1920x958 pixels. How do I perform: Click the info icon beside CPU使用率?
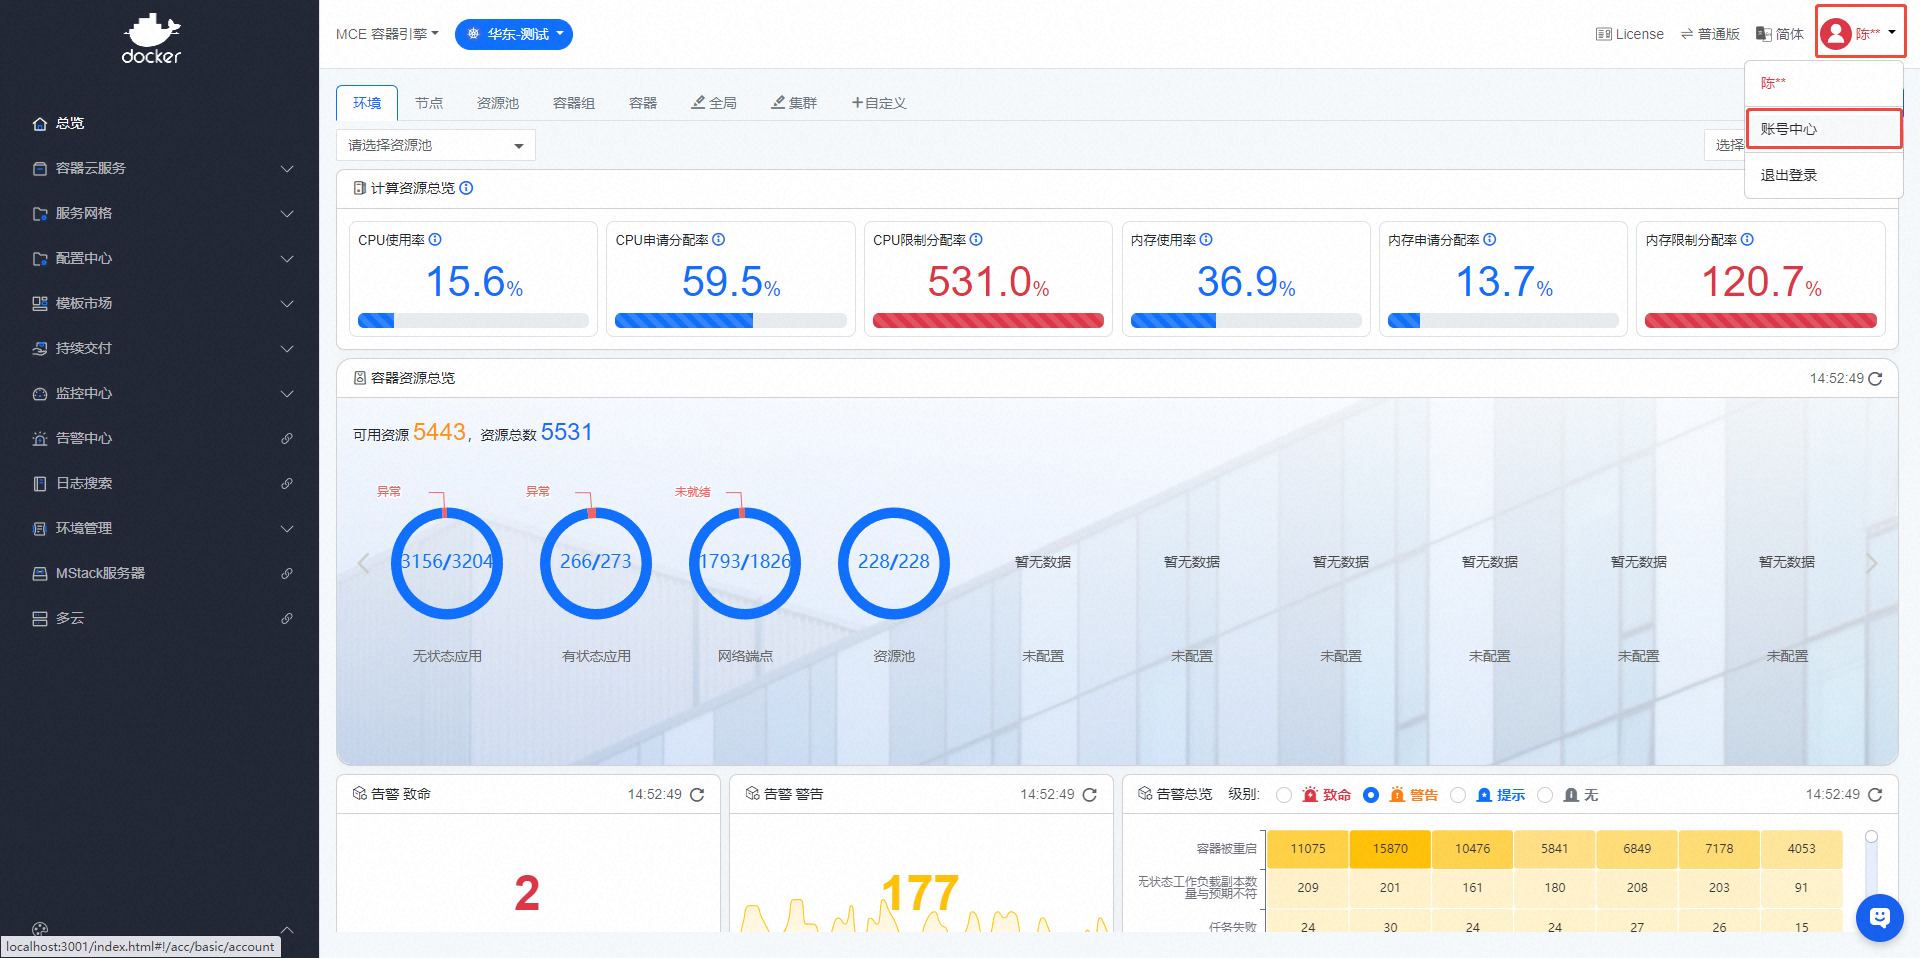tap(435, 240)
